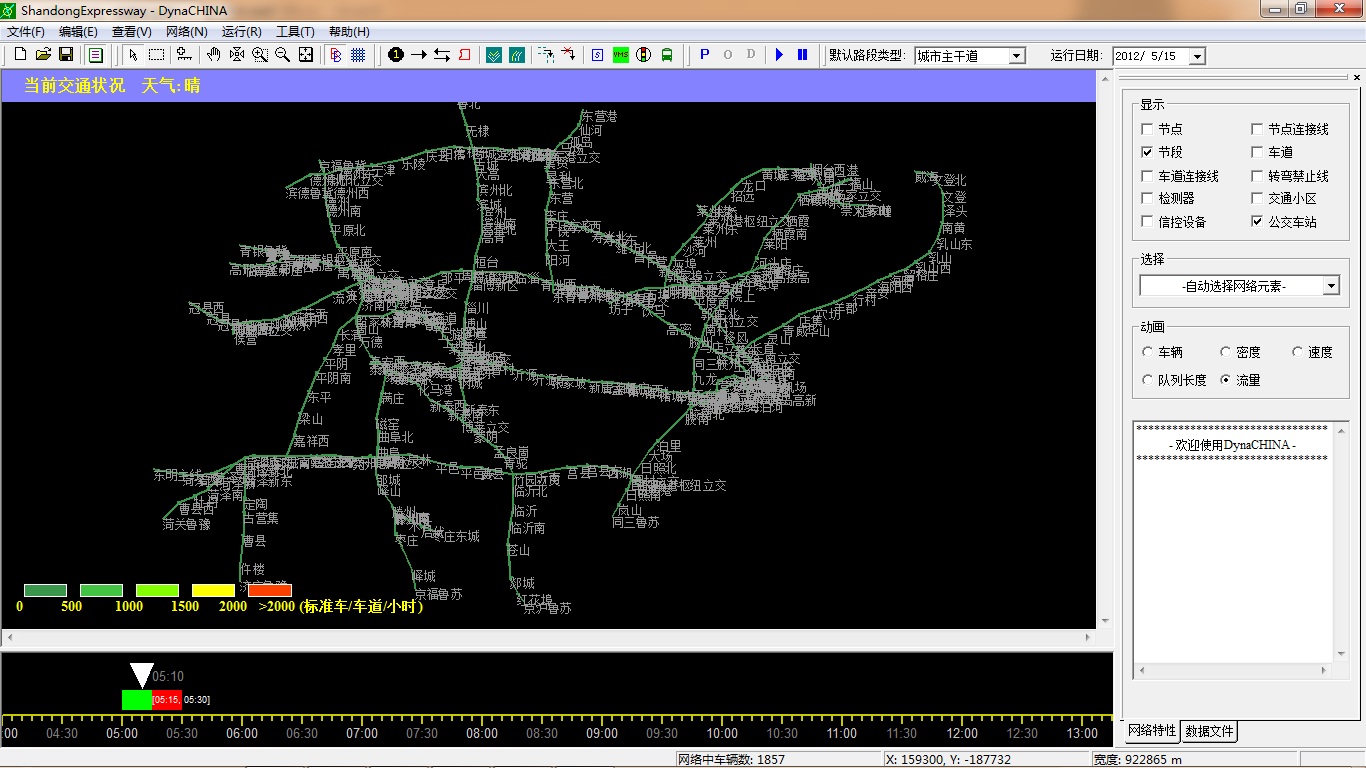Toggle the 检测器 checkbox
Image resolution: width=1366 pixels, height=768 pixels.
coord(1147,199)
